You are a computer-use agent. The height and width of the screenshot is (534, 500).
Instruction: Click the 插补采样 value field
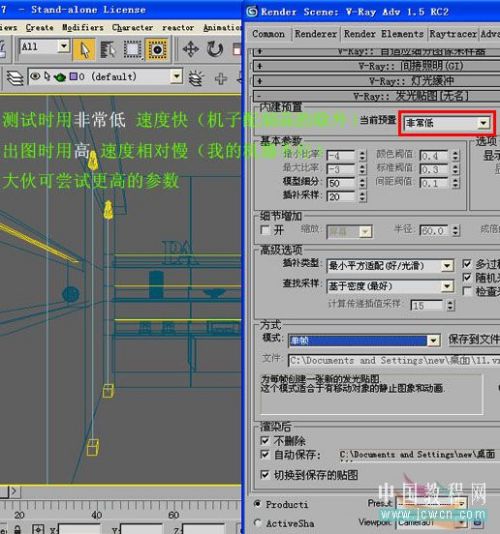click(341, 197)
